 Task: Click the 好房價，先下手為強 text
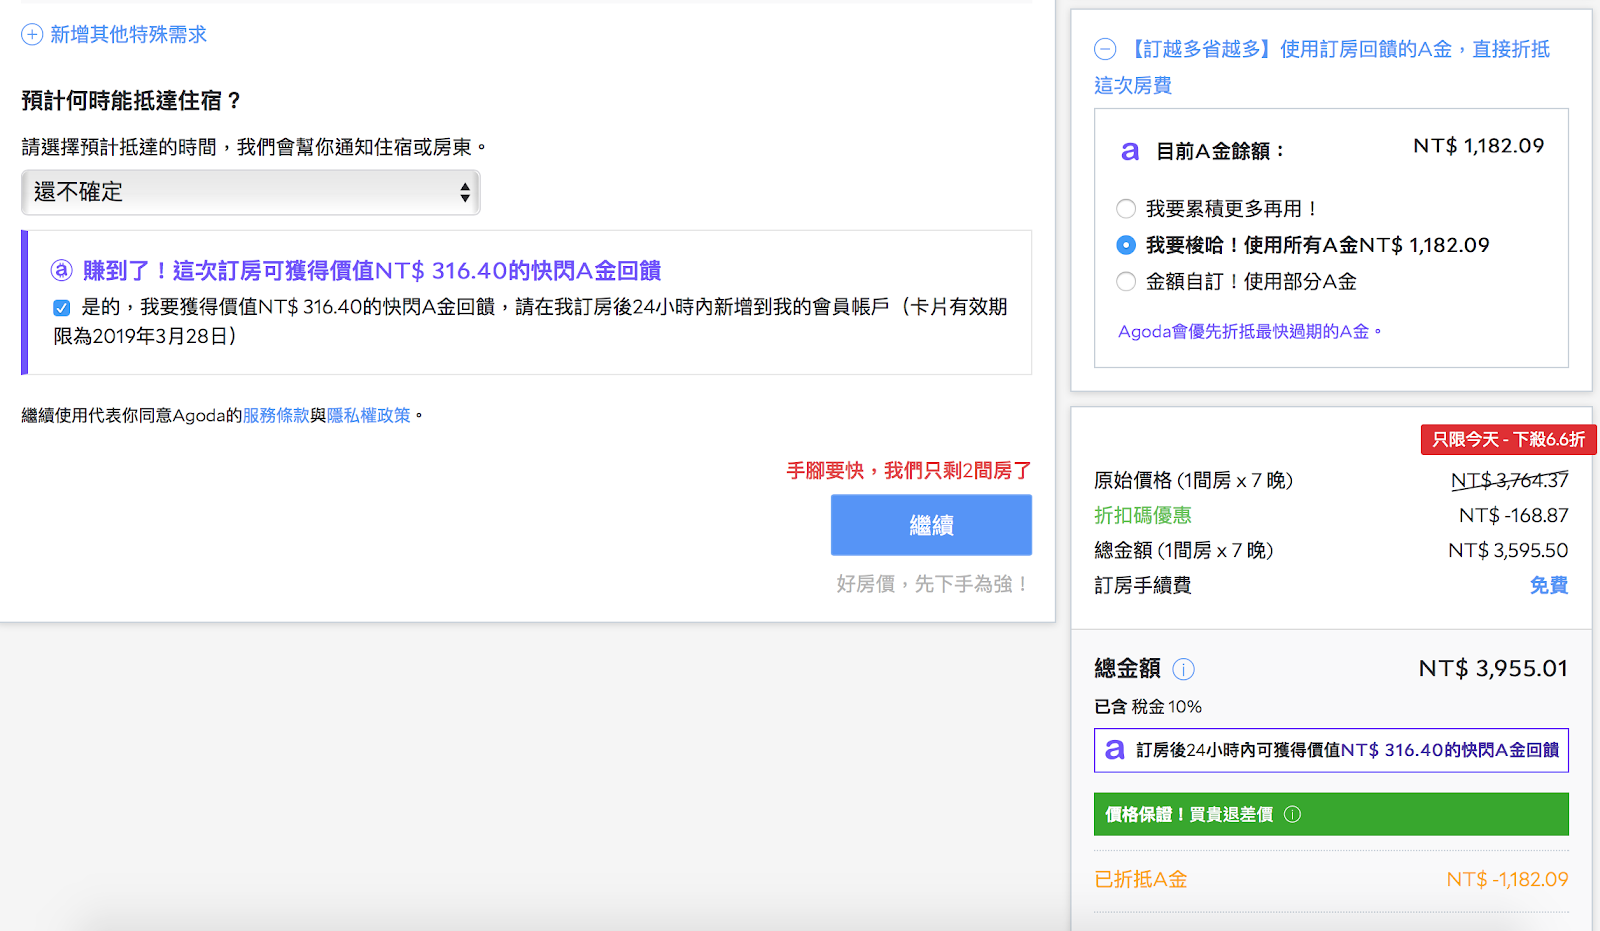tap(934, 584)
